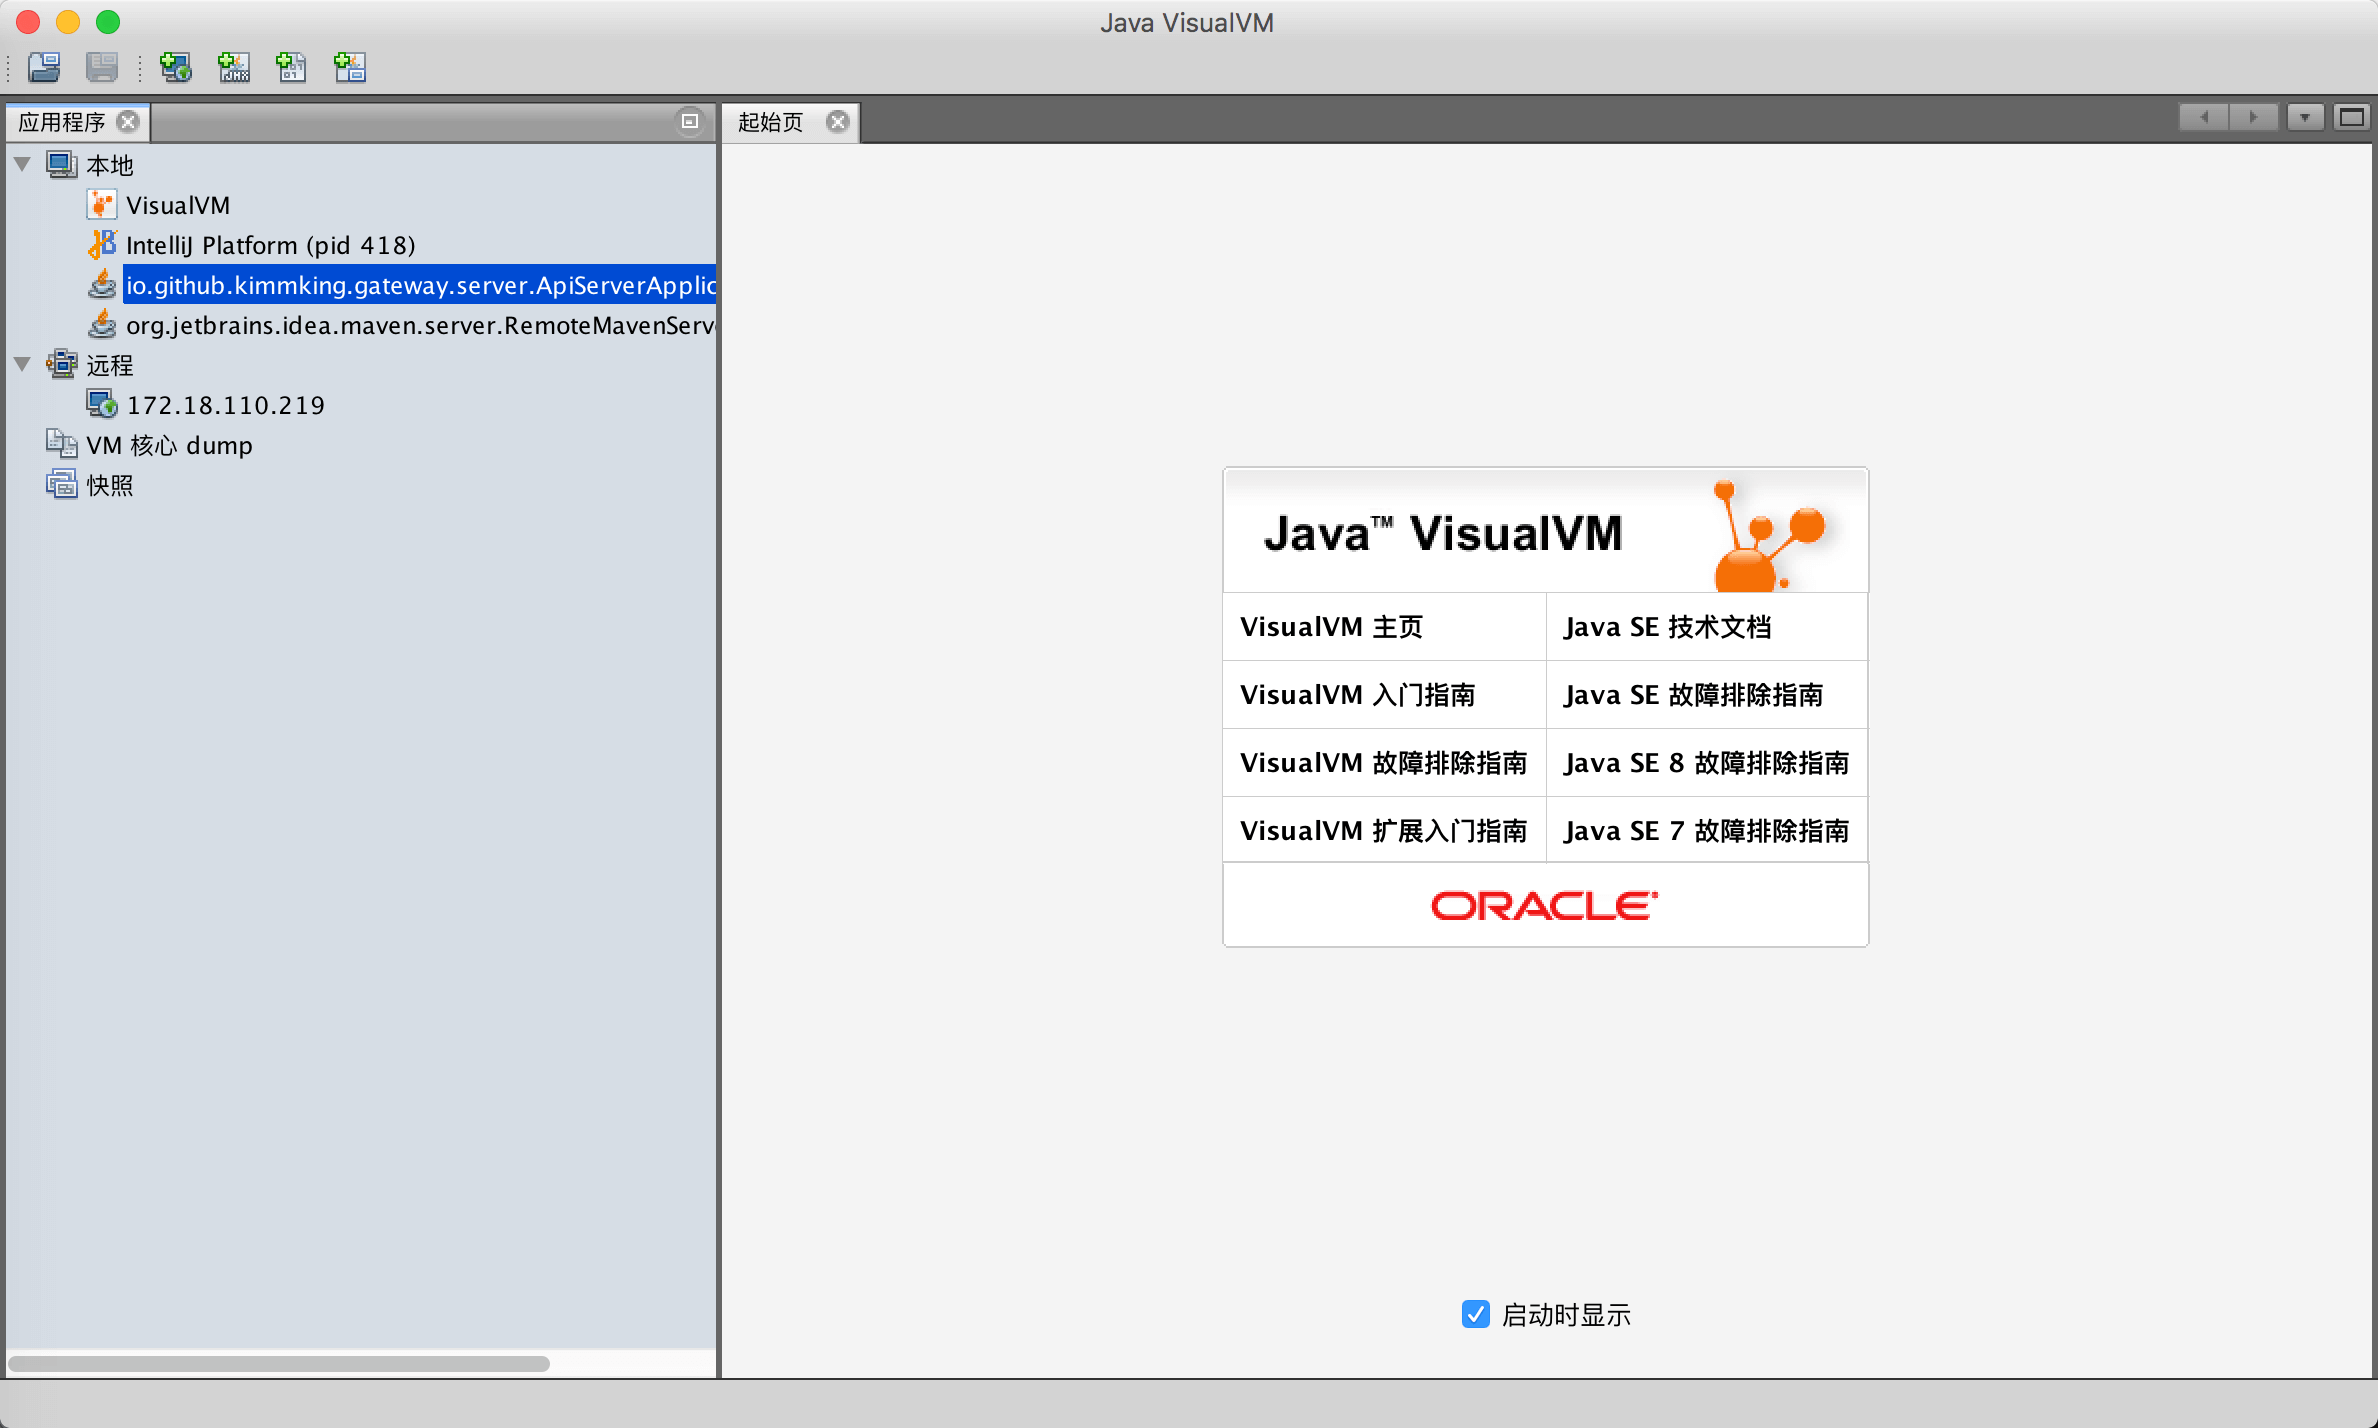This screenshot has width=2378, height=1428.
Task: Switch to the 起始页 tab
Action: (x=770, y=122)
